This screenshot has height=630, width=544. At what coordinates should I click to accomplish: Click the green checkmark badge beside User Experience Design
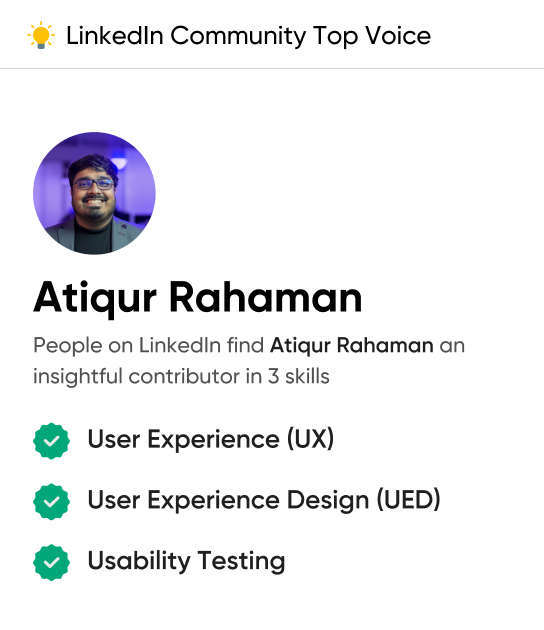[x=51, y=502]
